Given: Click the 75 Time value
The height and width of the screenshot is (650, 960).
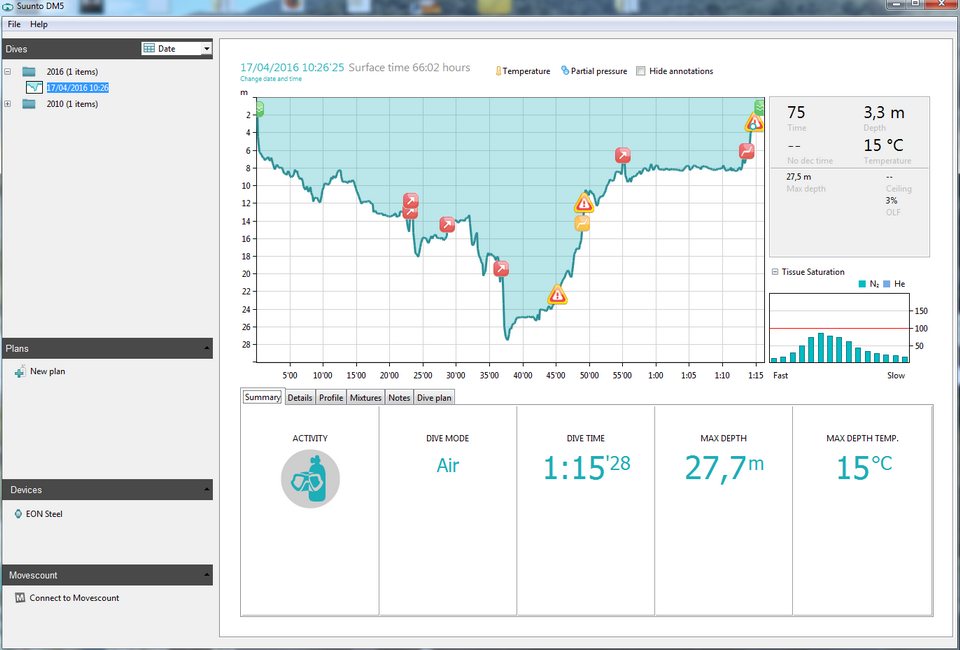Looking at the screenshot, I should point(797,113).
